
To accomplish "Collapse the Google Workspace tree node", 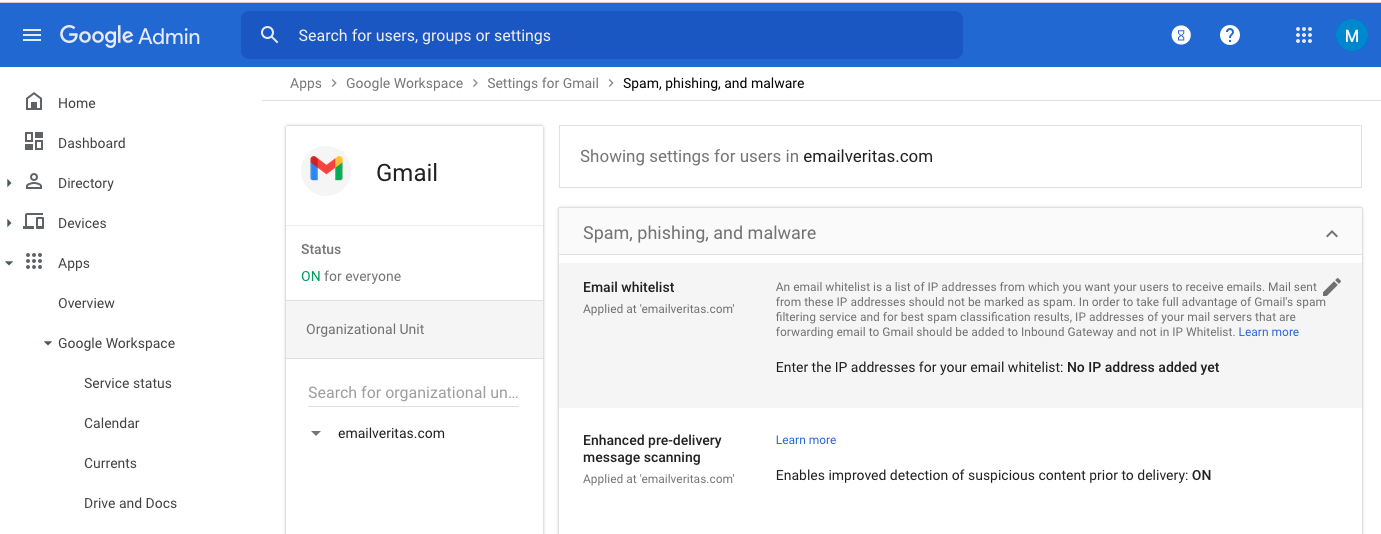I will point(48,343).
